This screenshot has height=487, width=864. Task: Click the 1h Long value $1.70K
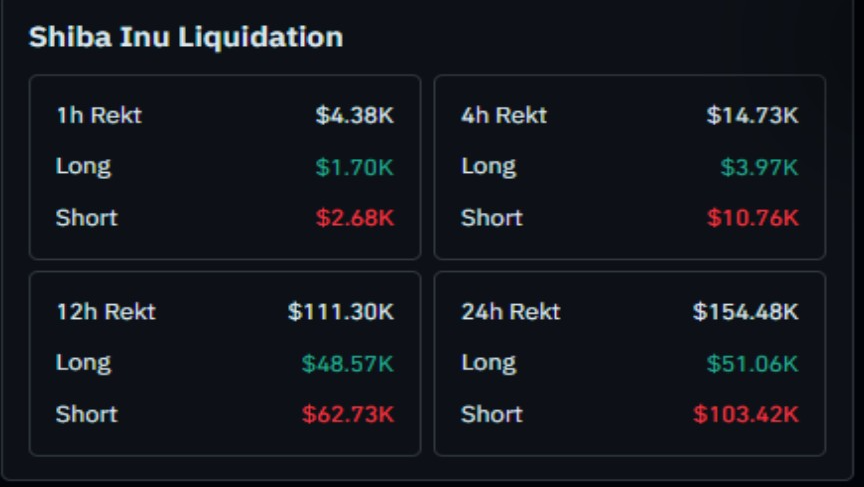click(x=355, y=167)
